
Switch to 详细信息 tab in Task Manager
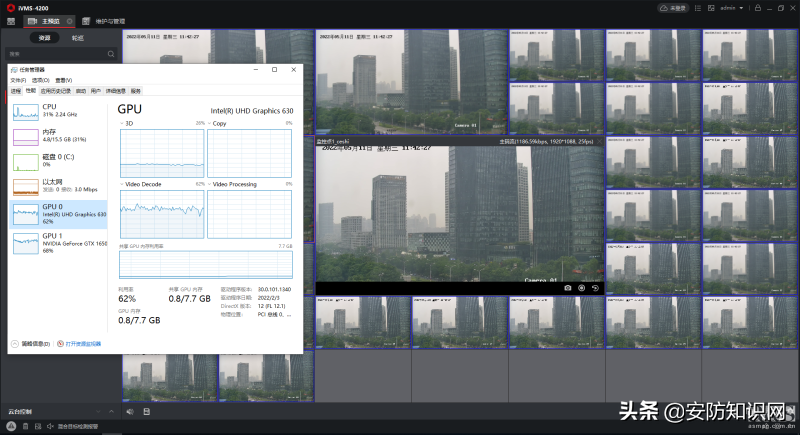[116, 91]
